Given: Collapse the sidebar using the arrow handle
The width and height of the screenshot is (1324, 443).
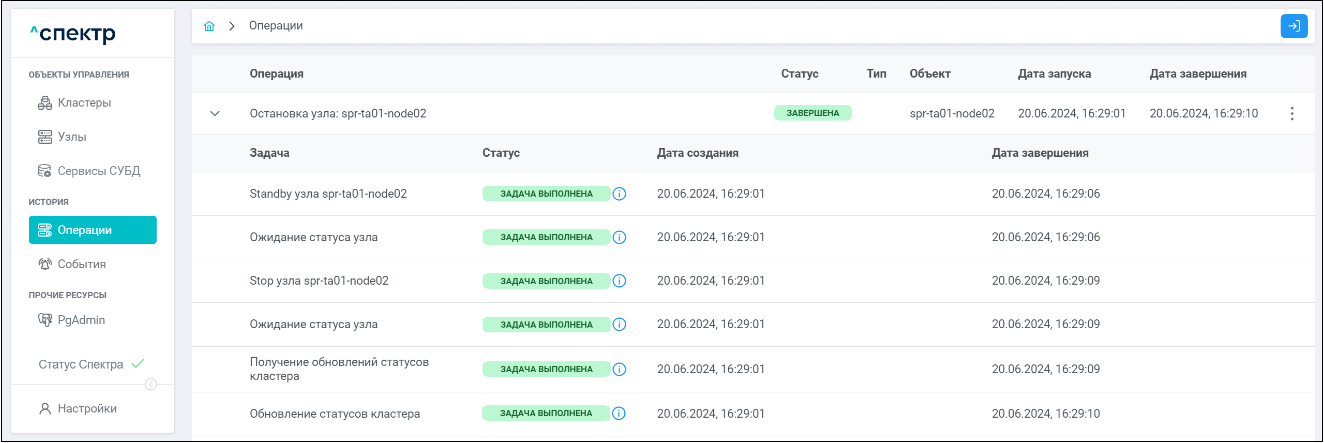Looking at the screenshot, I should [151, 384].
